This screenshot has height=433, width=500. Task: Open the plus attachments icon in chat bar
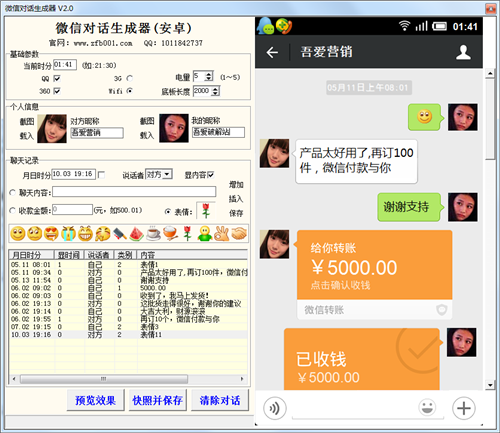[x=463, y=408]
